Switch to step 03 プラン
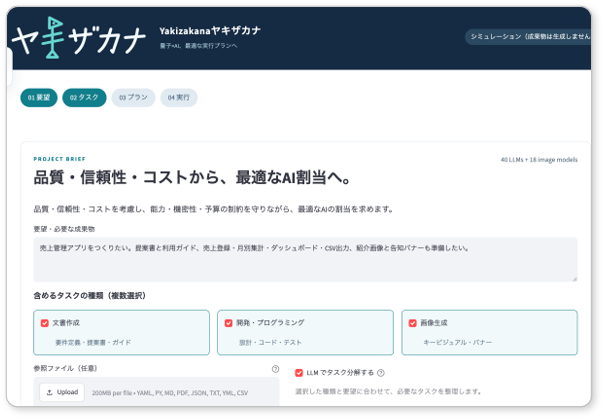 [x=133, y=97]
